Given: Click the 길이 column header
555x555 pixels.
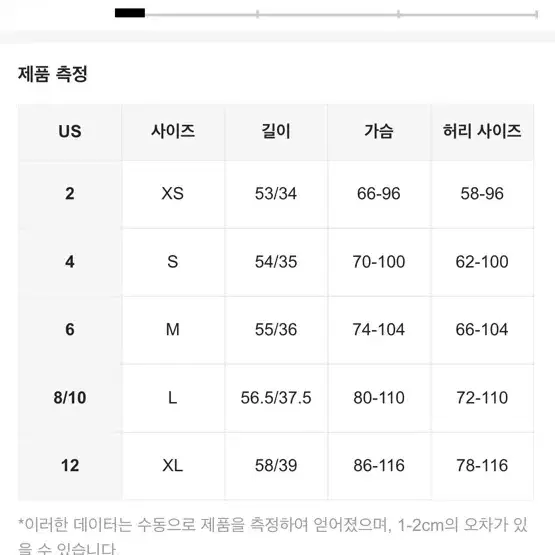Looking at the screenshot, I should coord(276,132).
